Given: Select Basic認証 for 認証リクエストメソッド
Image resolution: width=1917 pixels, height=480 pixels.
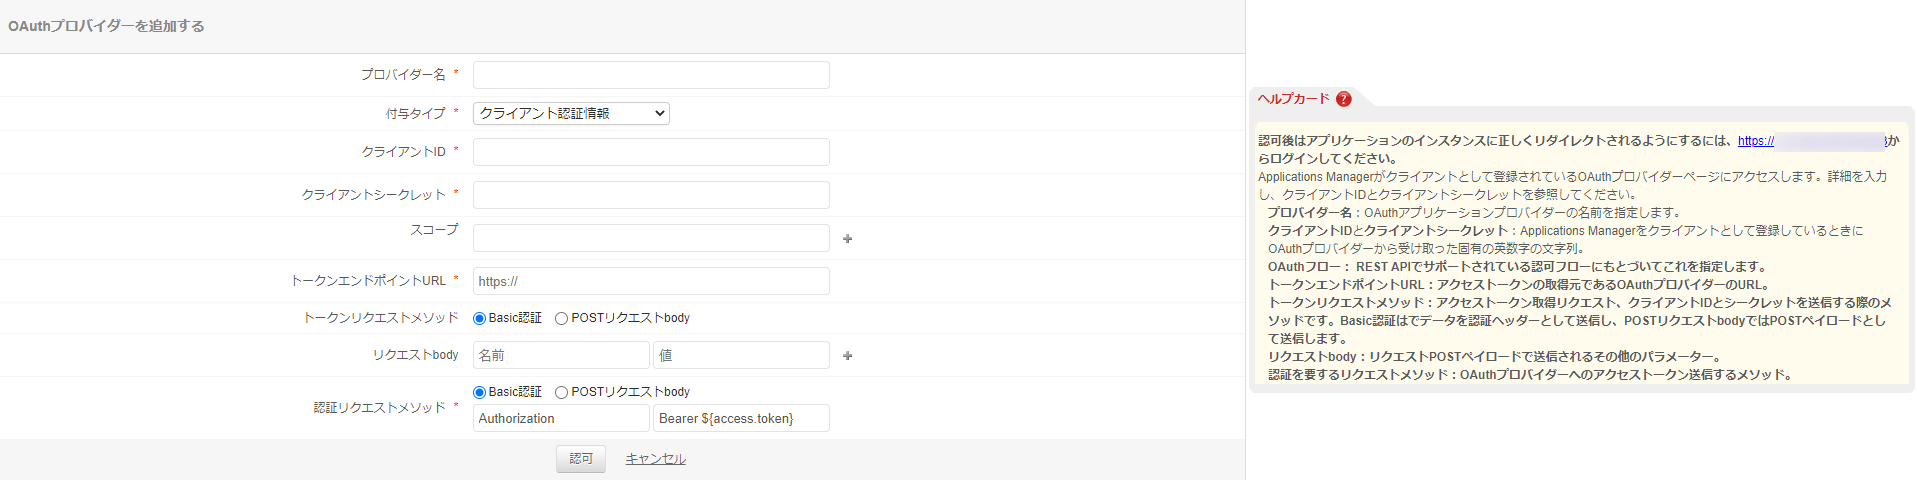Looking at the screenshot, I should click(x=480, y=393).
